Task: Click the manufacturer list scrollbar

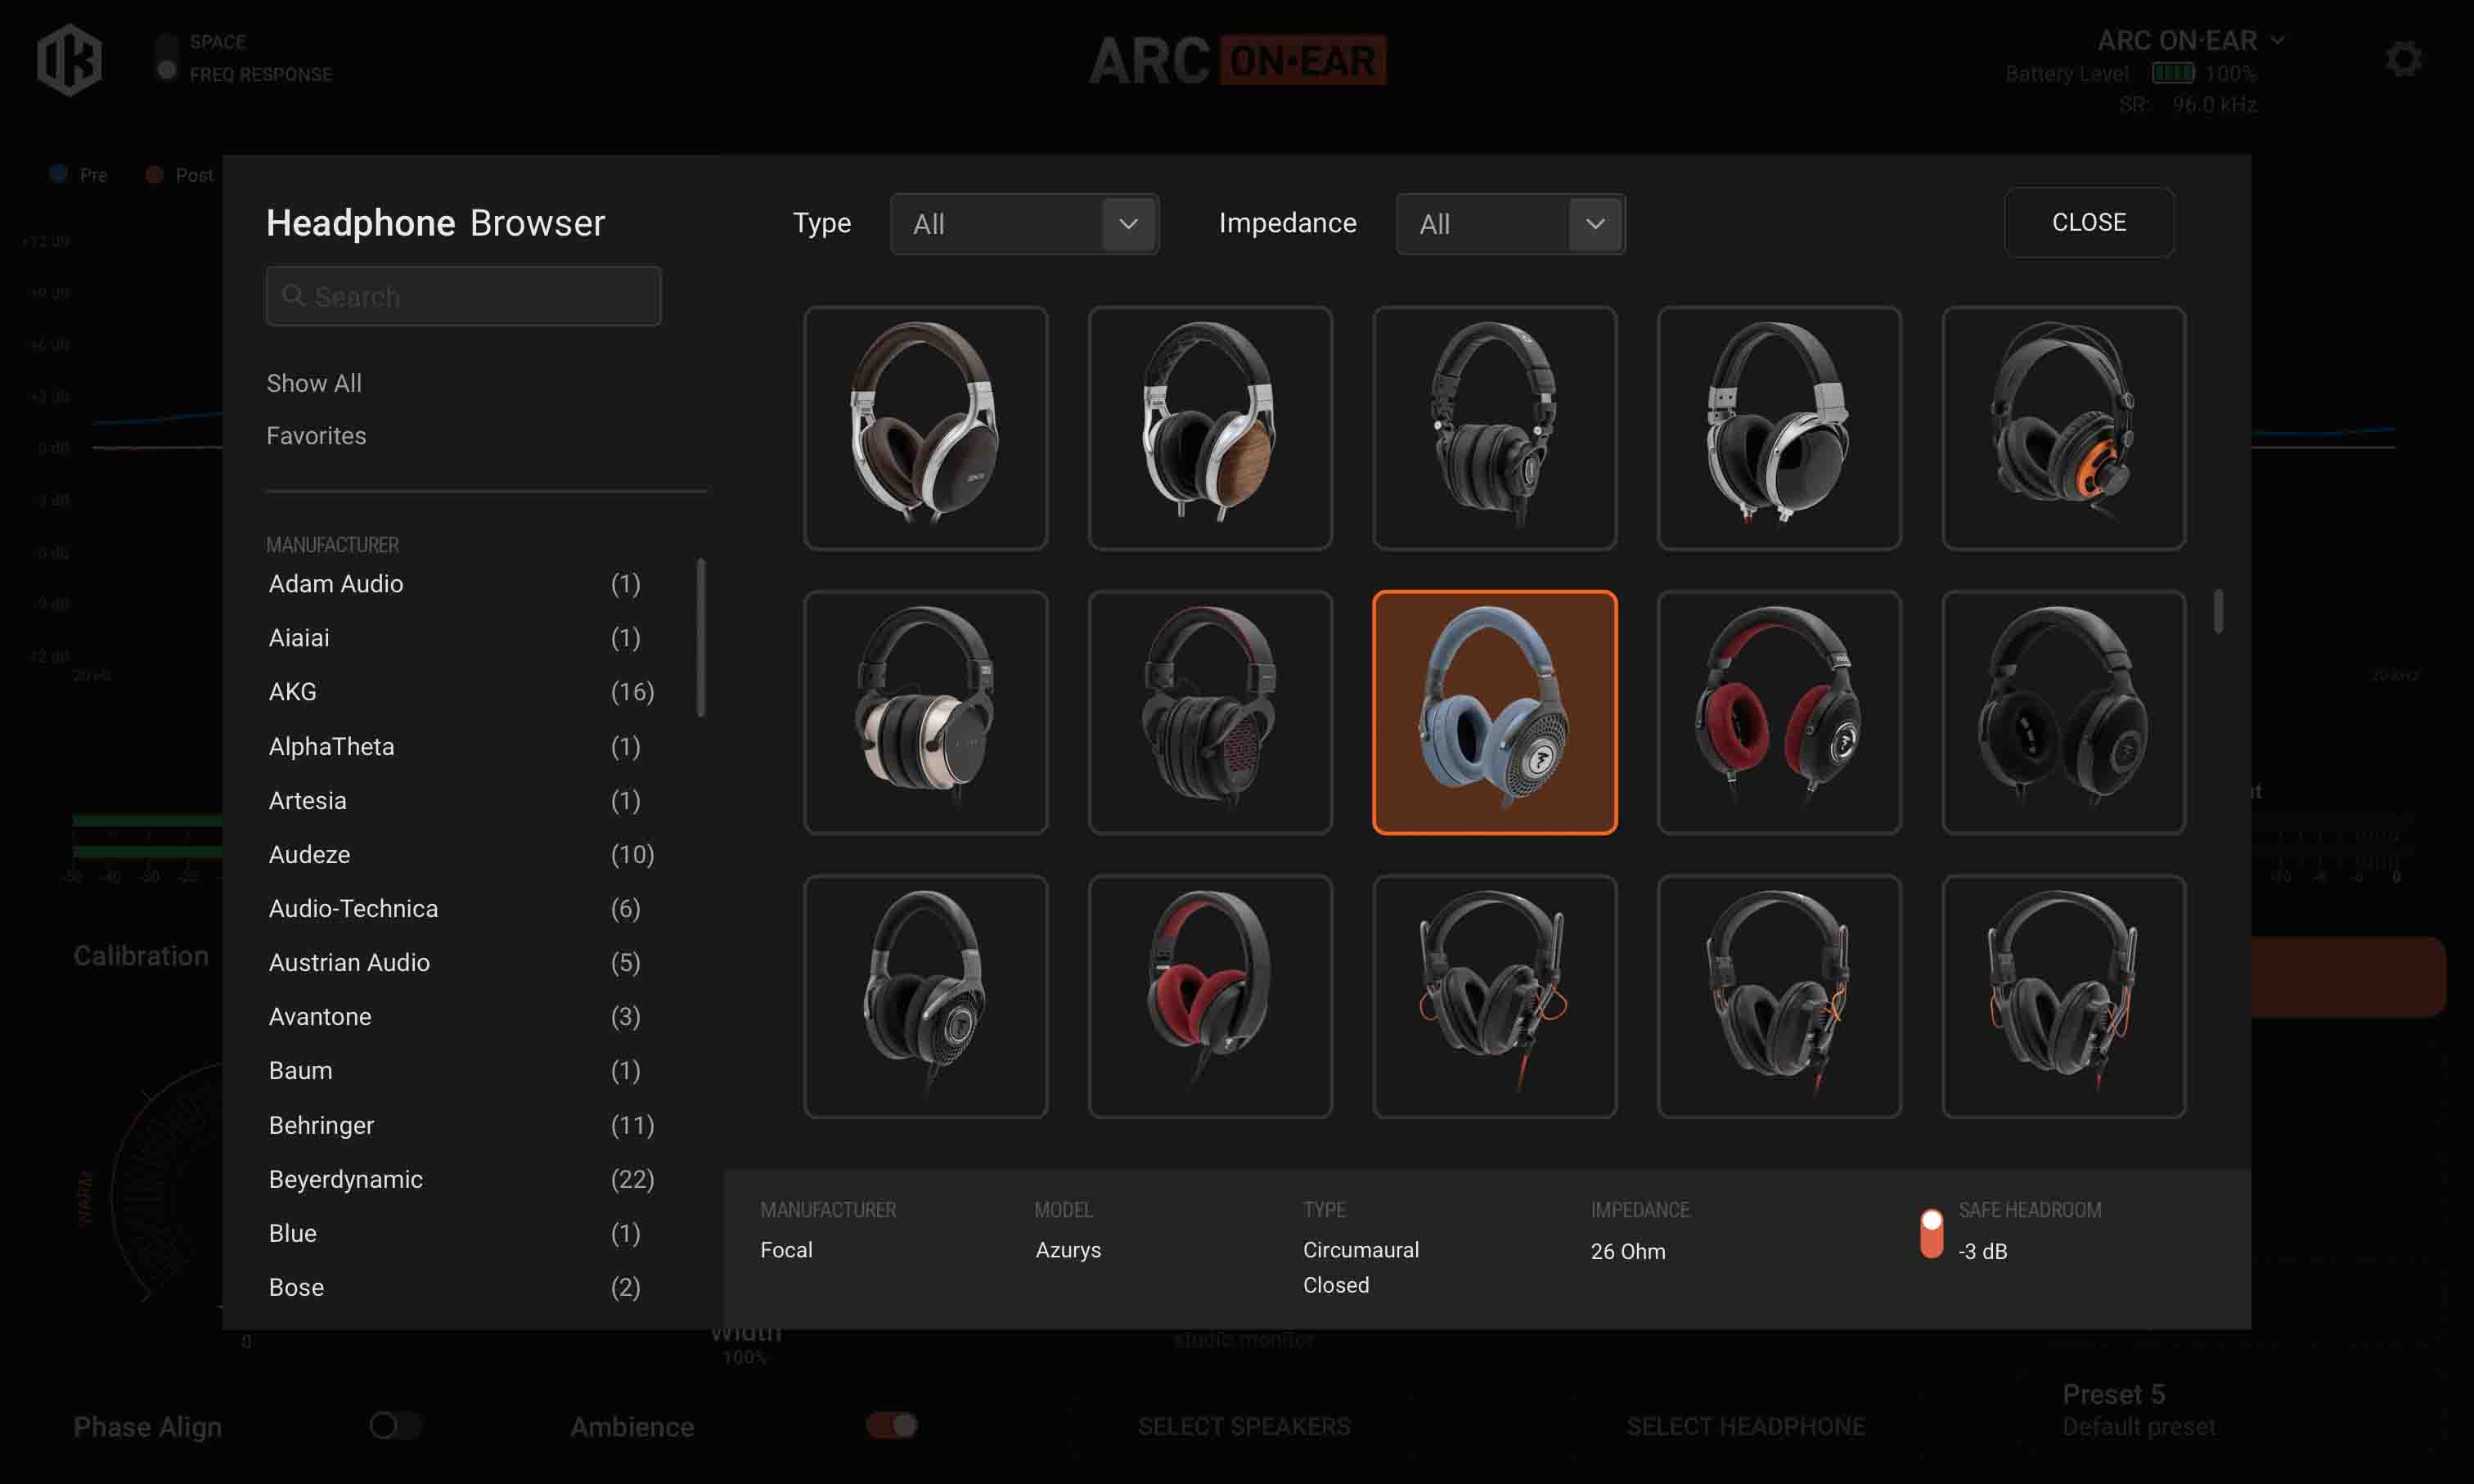Action: (x=701, y=637)
